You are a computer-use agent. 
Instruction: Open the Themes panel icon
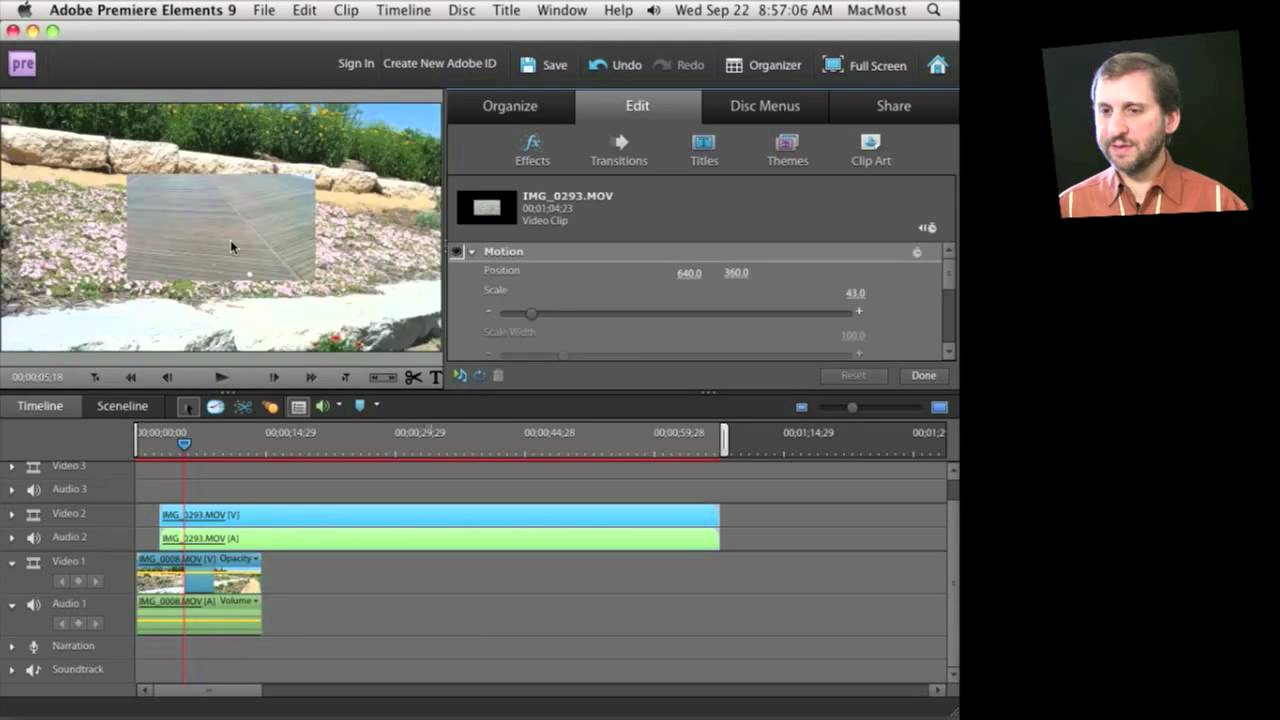(x=787, y=150)
